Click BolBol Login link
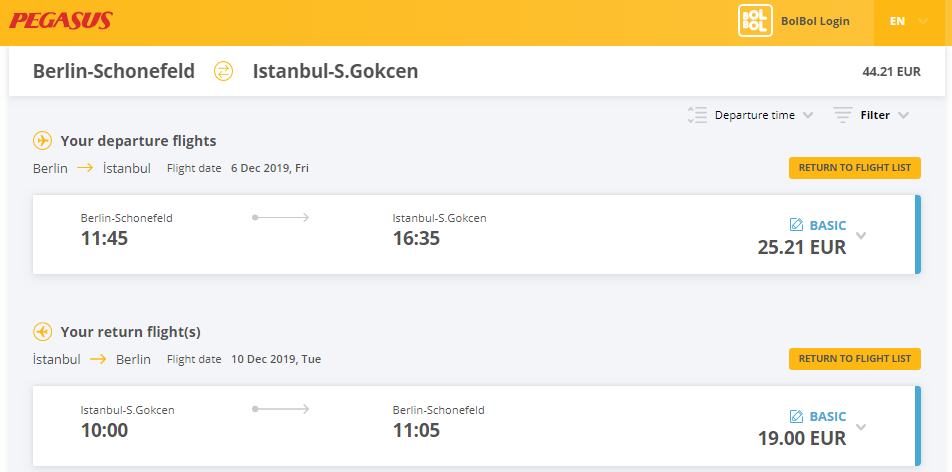This screenshot has height=472, width=952. click(x=815, y=21)
